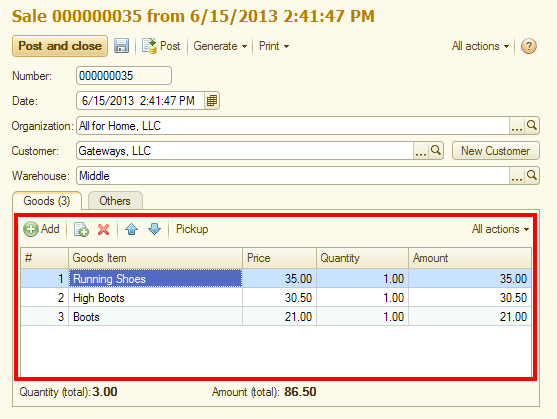Expand the Generate dropdown menu
Viewport: 557px width, 419px height.
click(220, 46)
